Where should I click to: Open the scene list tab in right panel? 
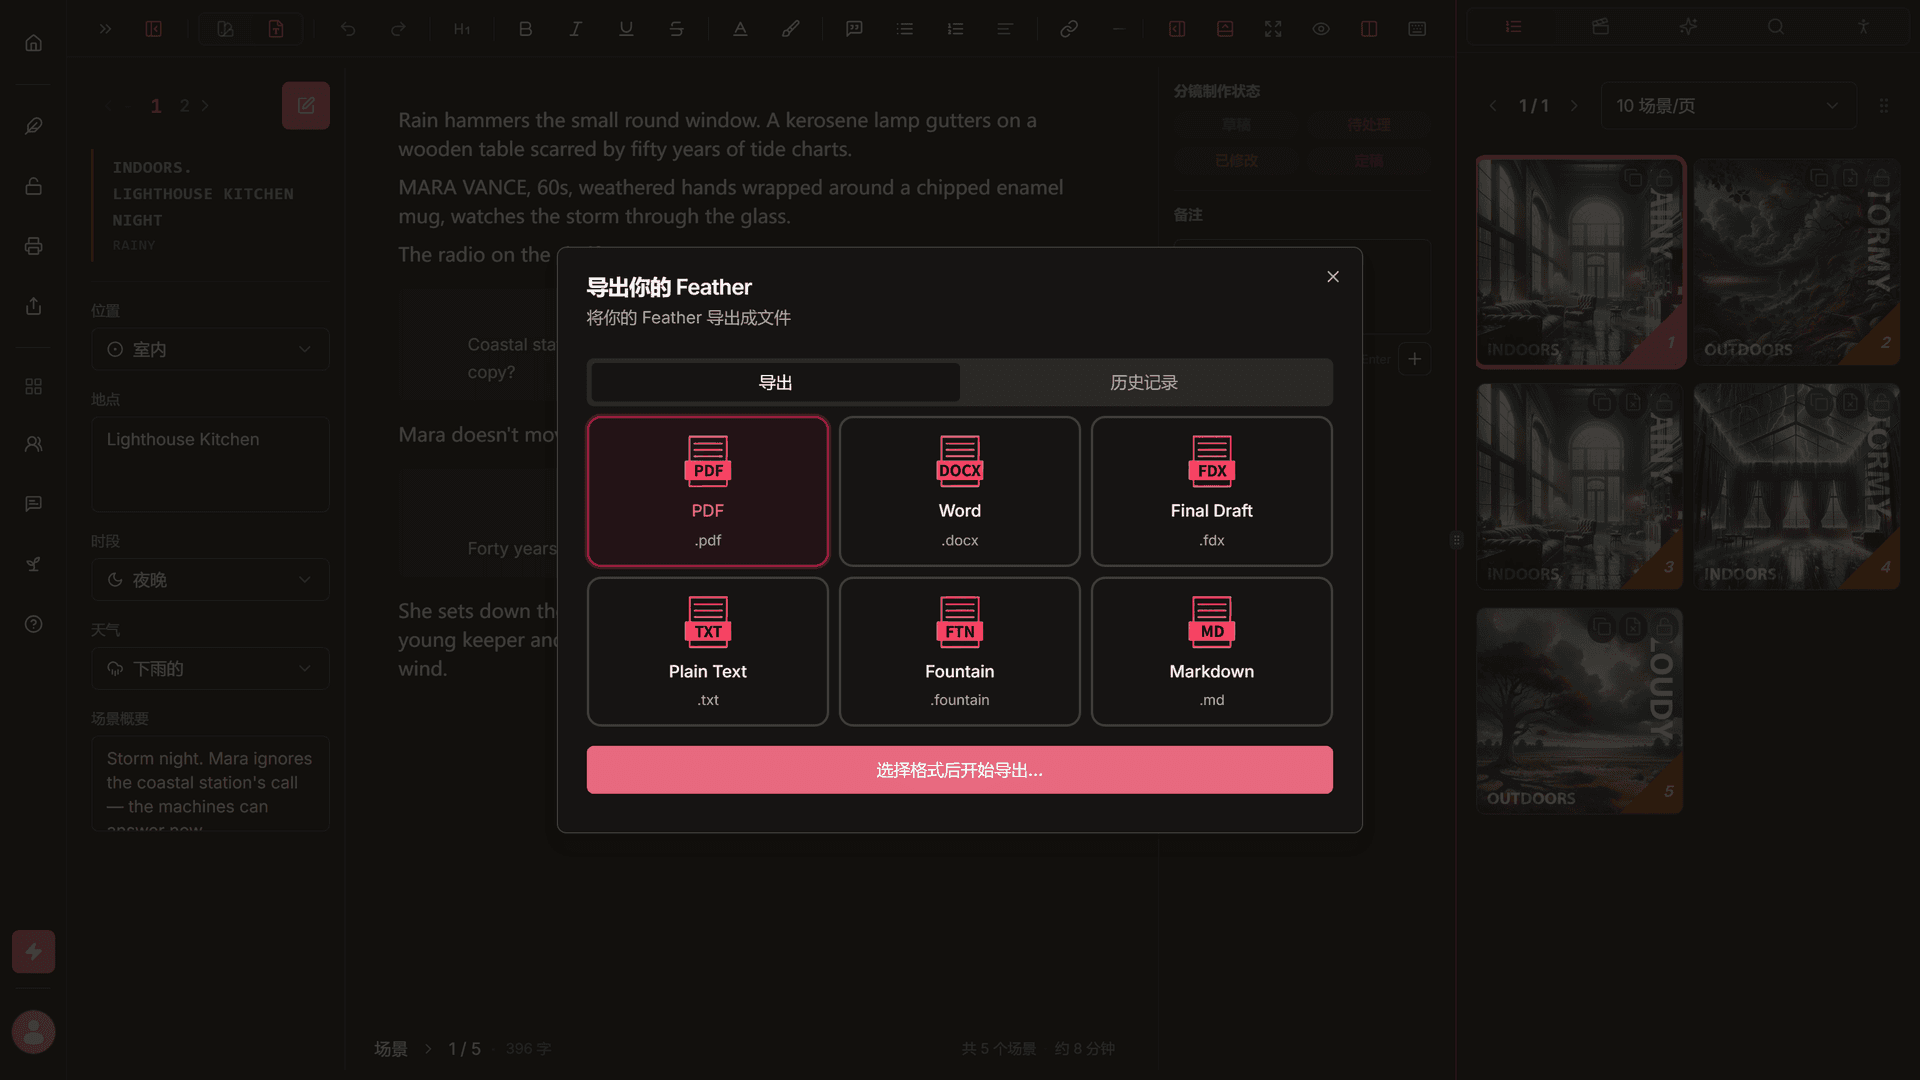tap(1514, 27)
